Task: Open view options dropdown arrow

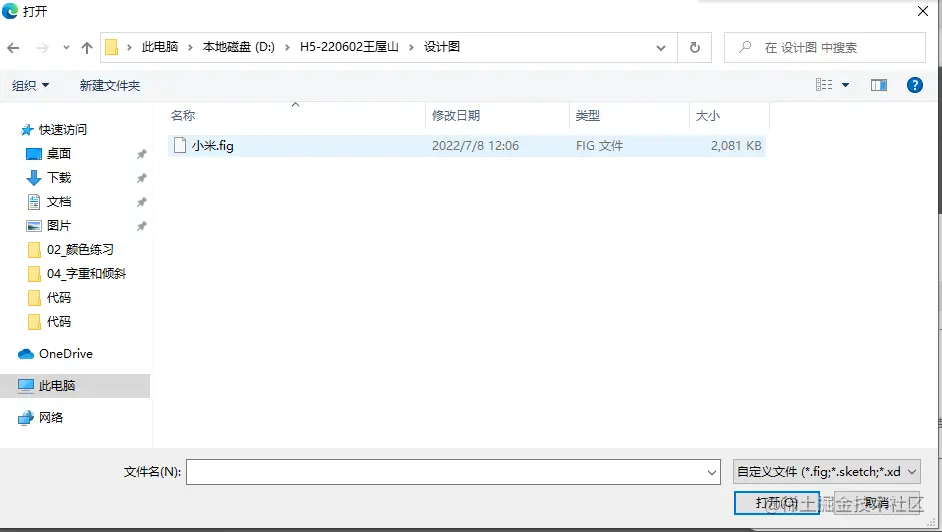Action: (x=845, y=85)
